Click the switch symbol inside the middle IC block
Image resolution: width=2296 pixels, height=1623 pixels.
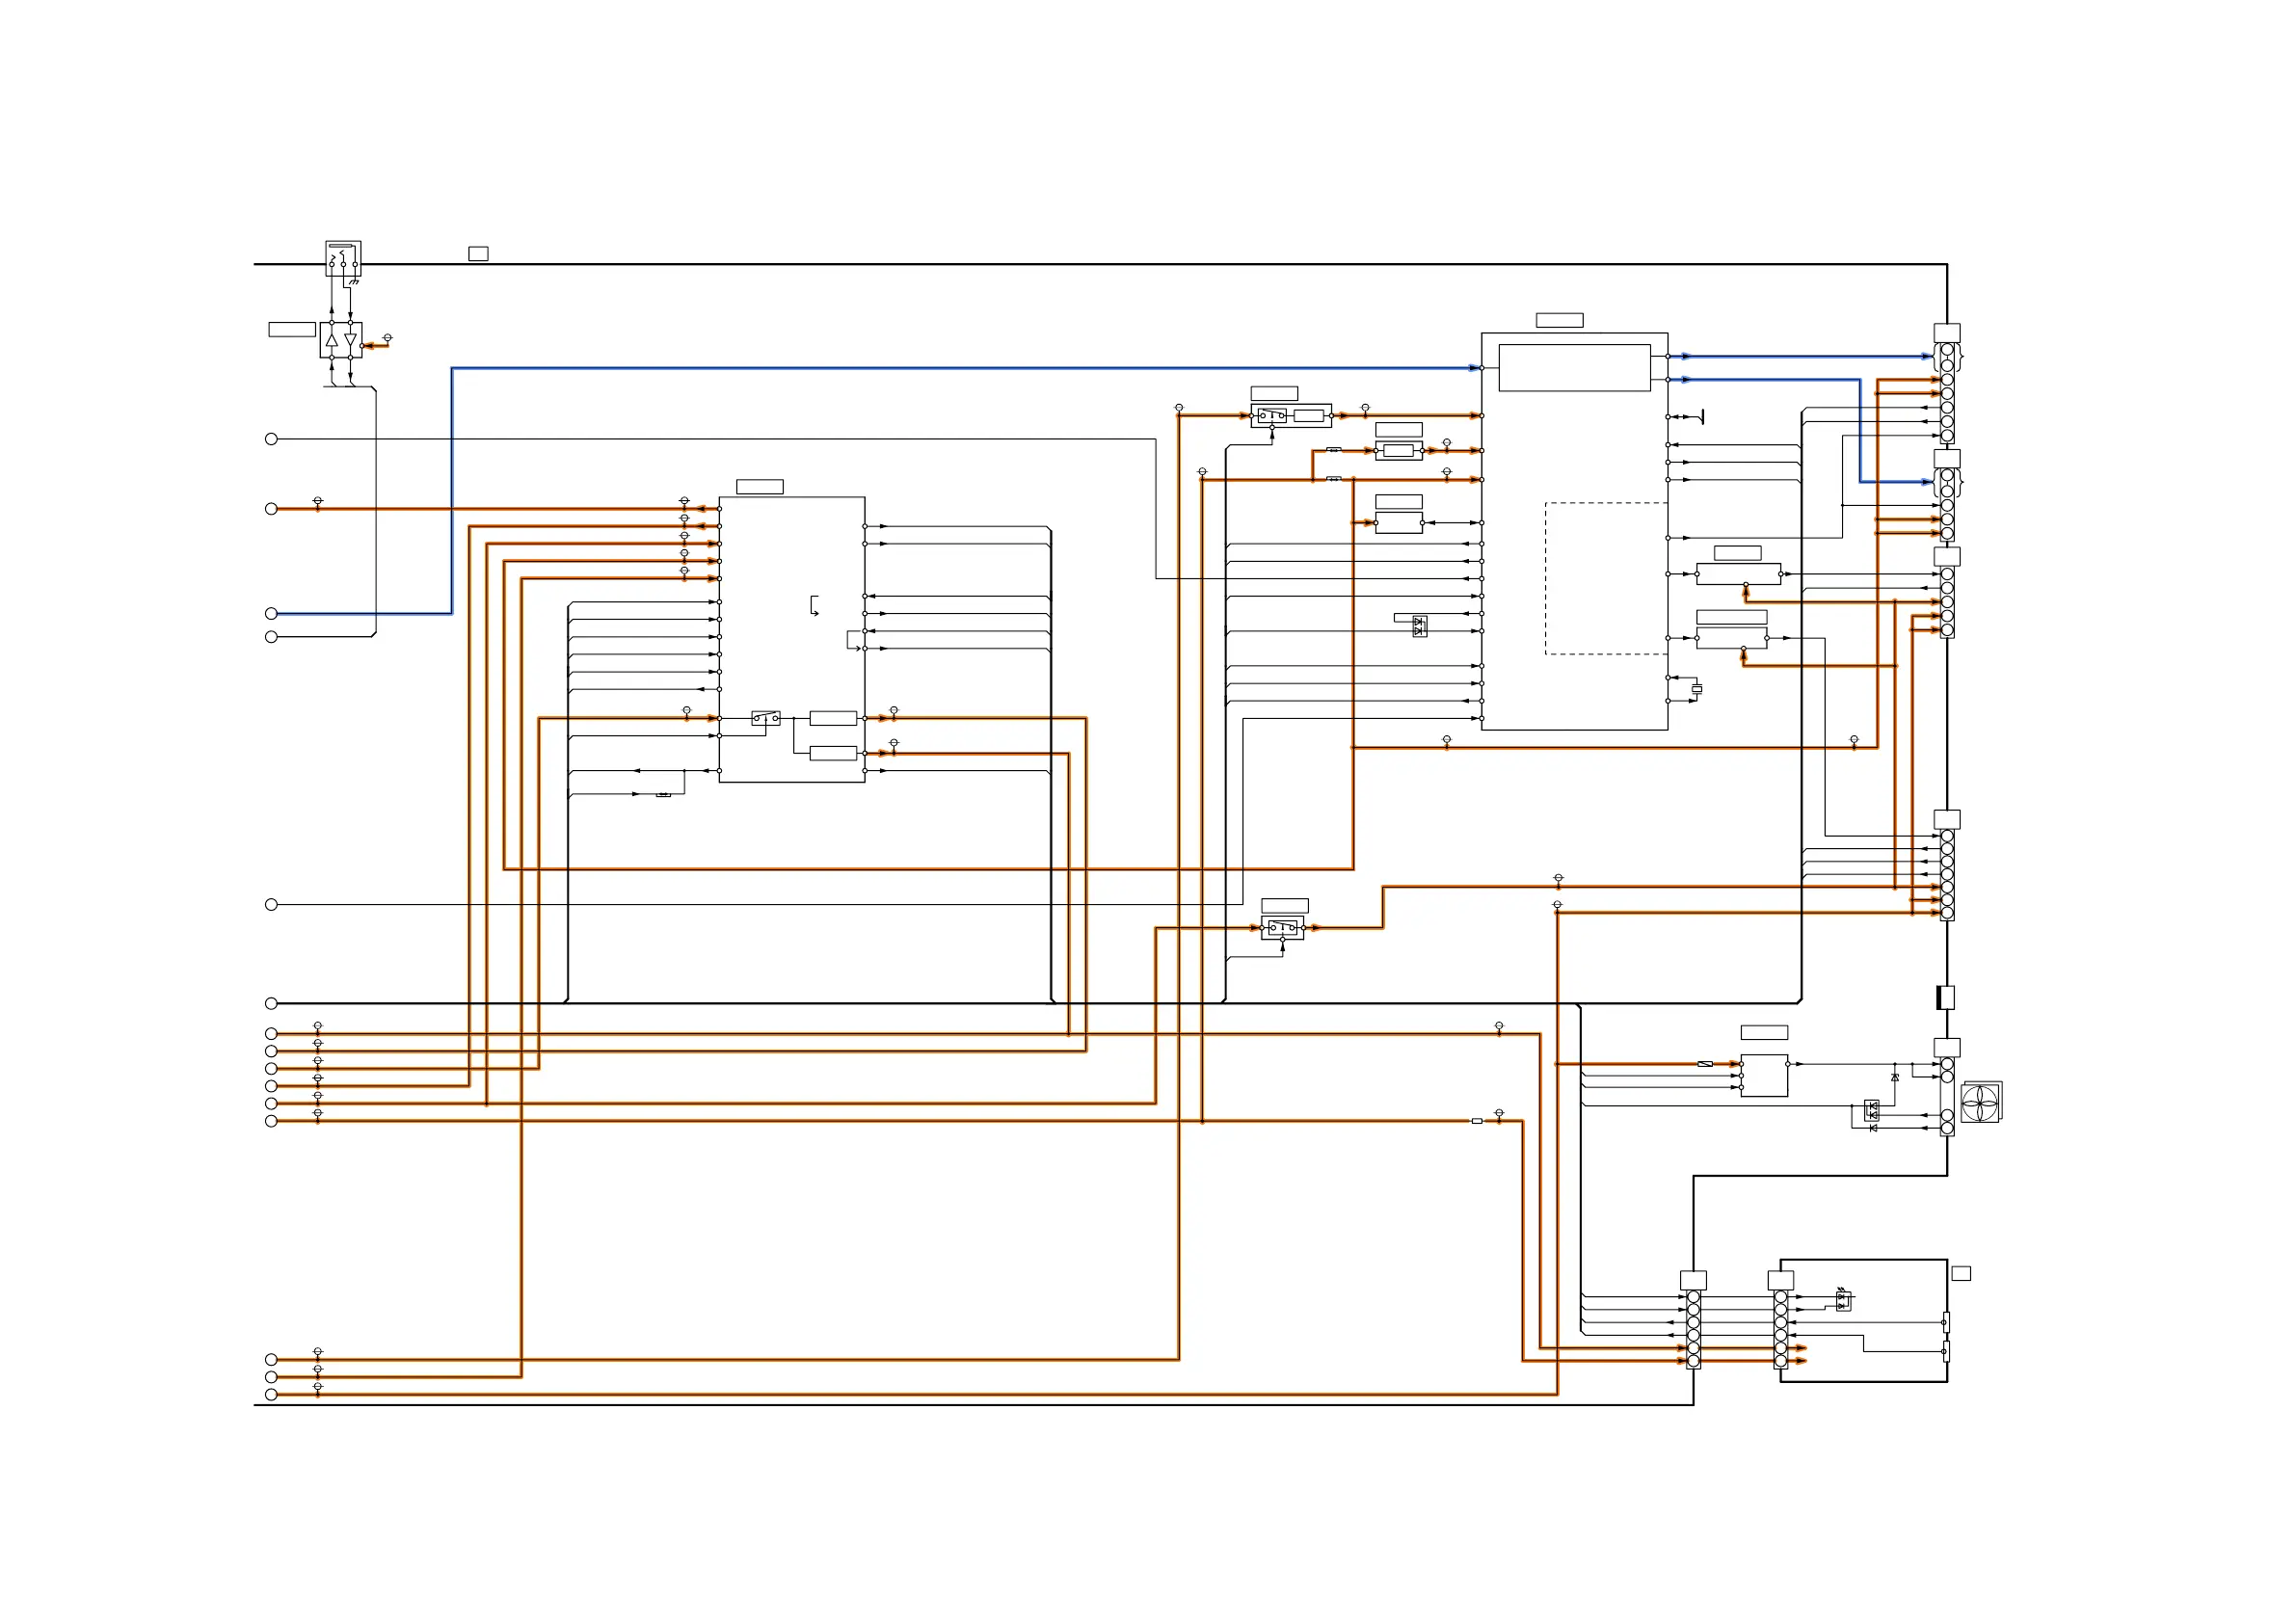(766, 718)
